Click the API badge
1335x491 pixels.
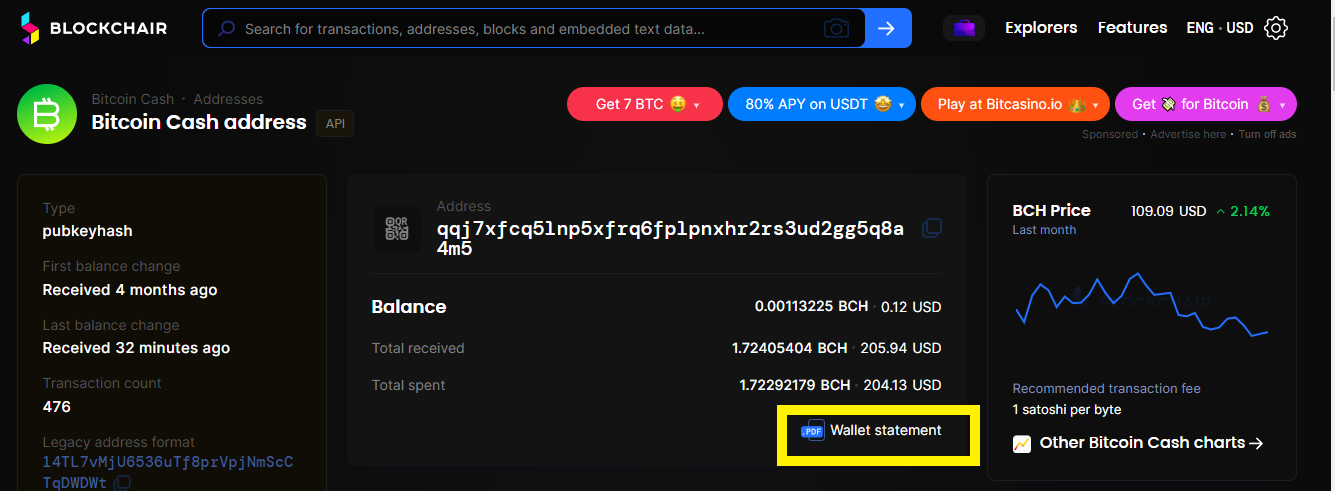pos(335,123)
